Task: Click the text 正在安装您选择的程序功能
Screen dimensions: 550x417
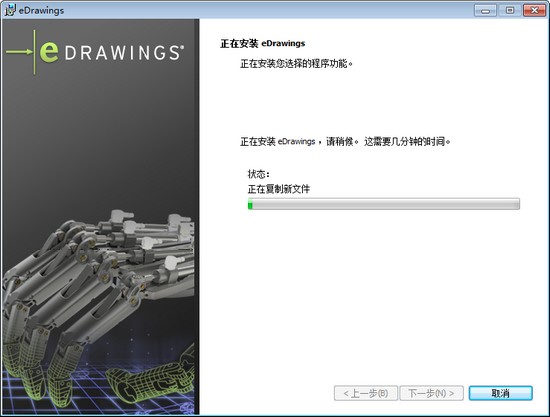Action: tap(296, 64)
